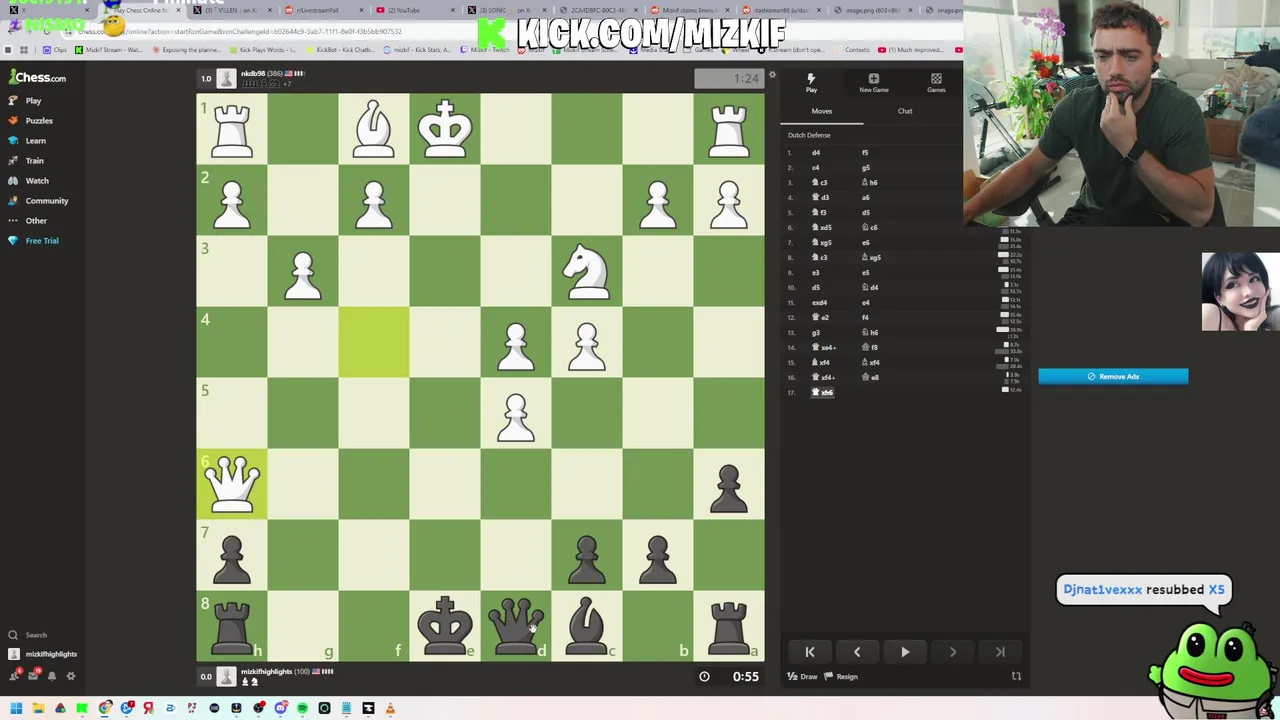Screen dimensions: 1280x720
Task: Switch to the Chat tab
Action: click(x=905, y=111)
